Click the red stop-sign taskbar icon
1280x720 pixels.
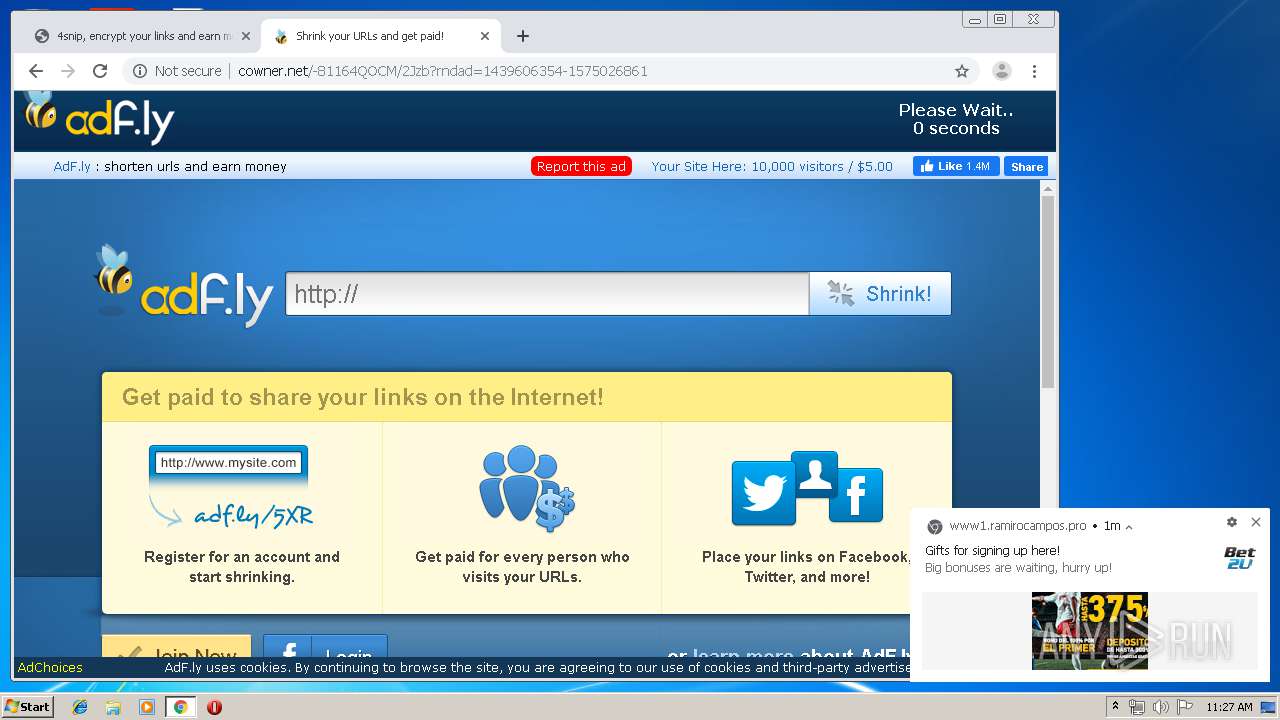click(214, 707)
